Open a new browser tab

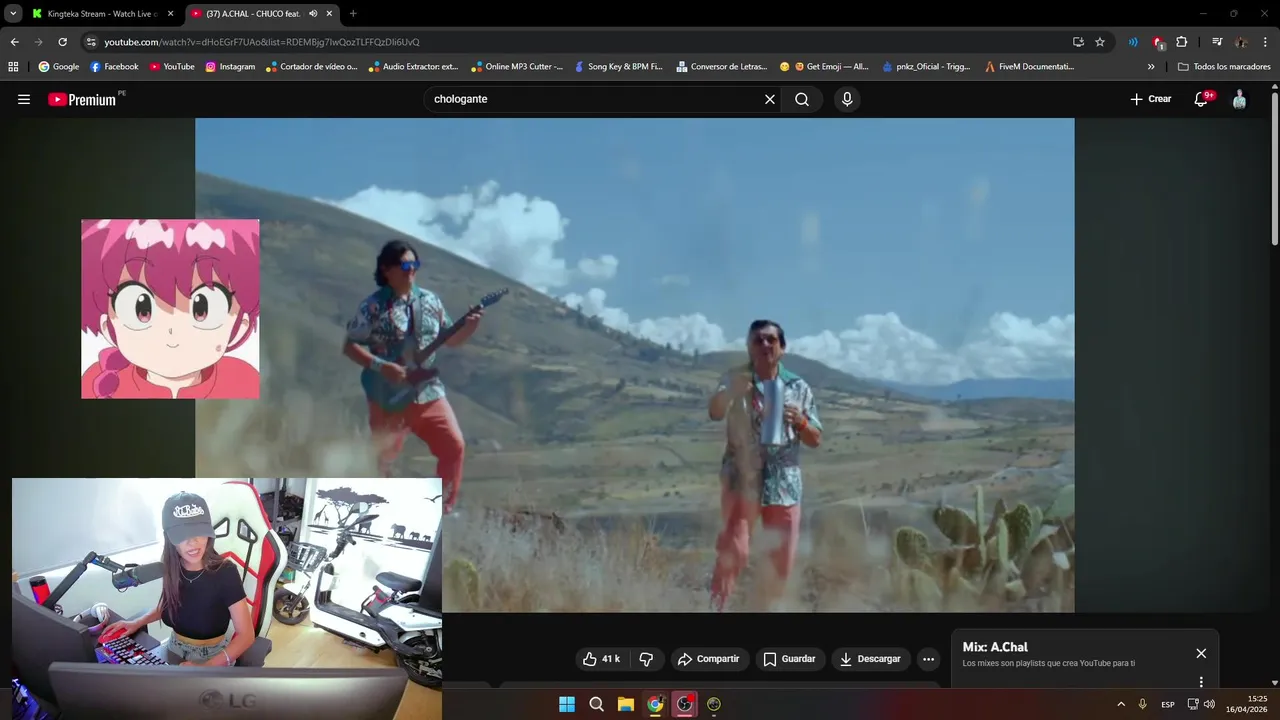click(353, 14)
